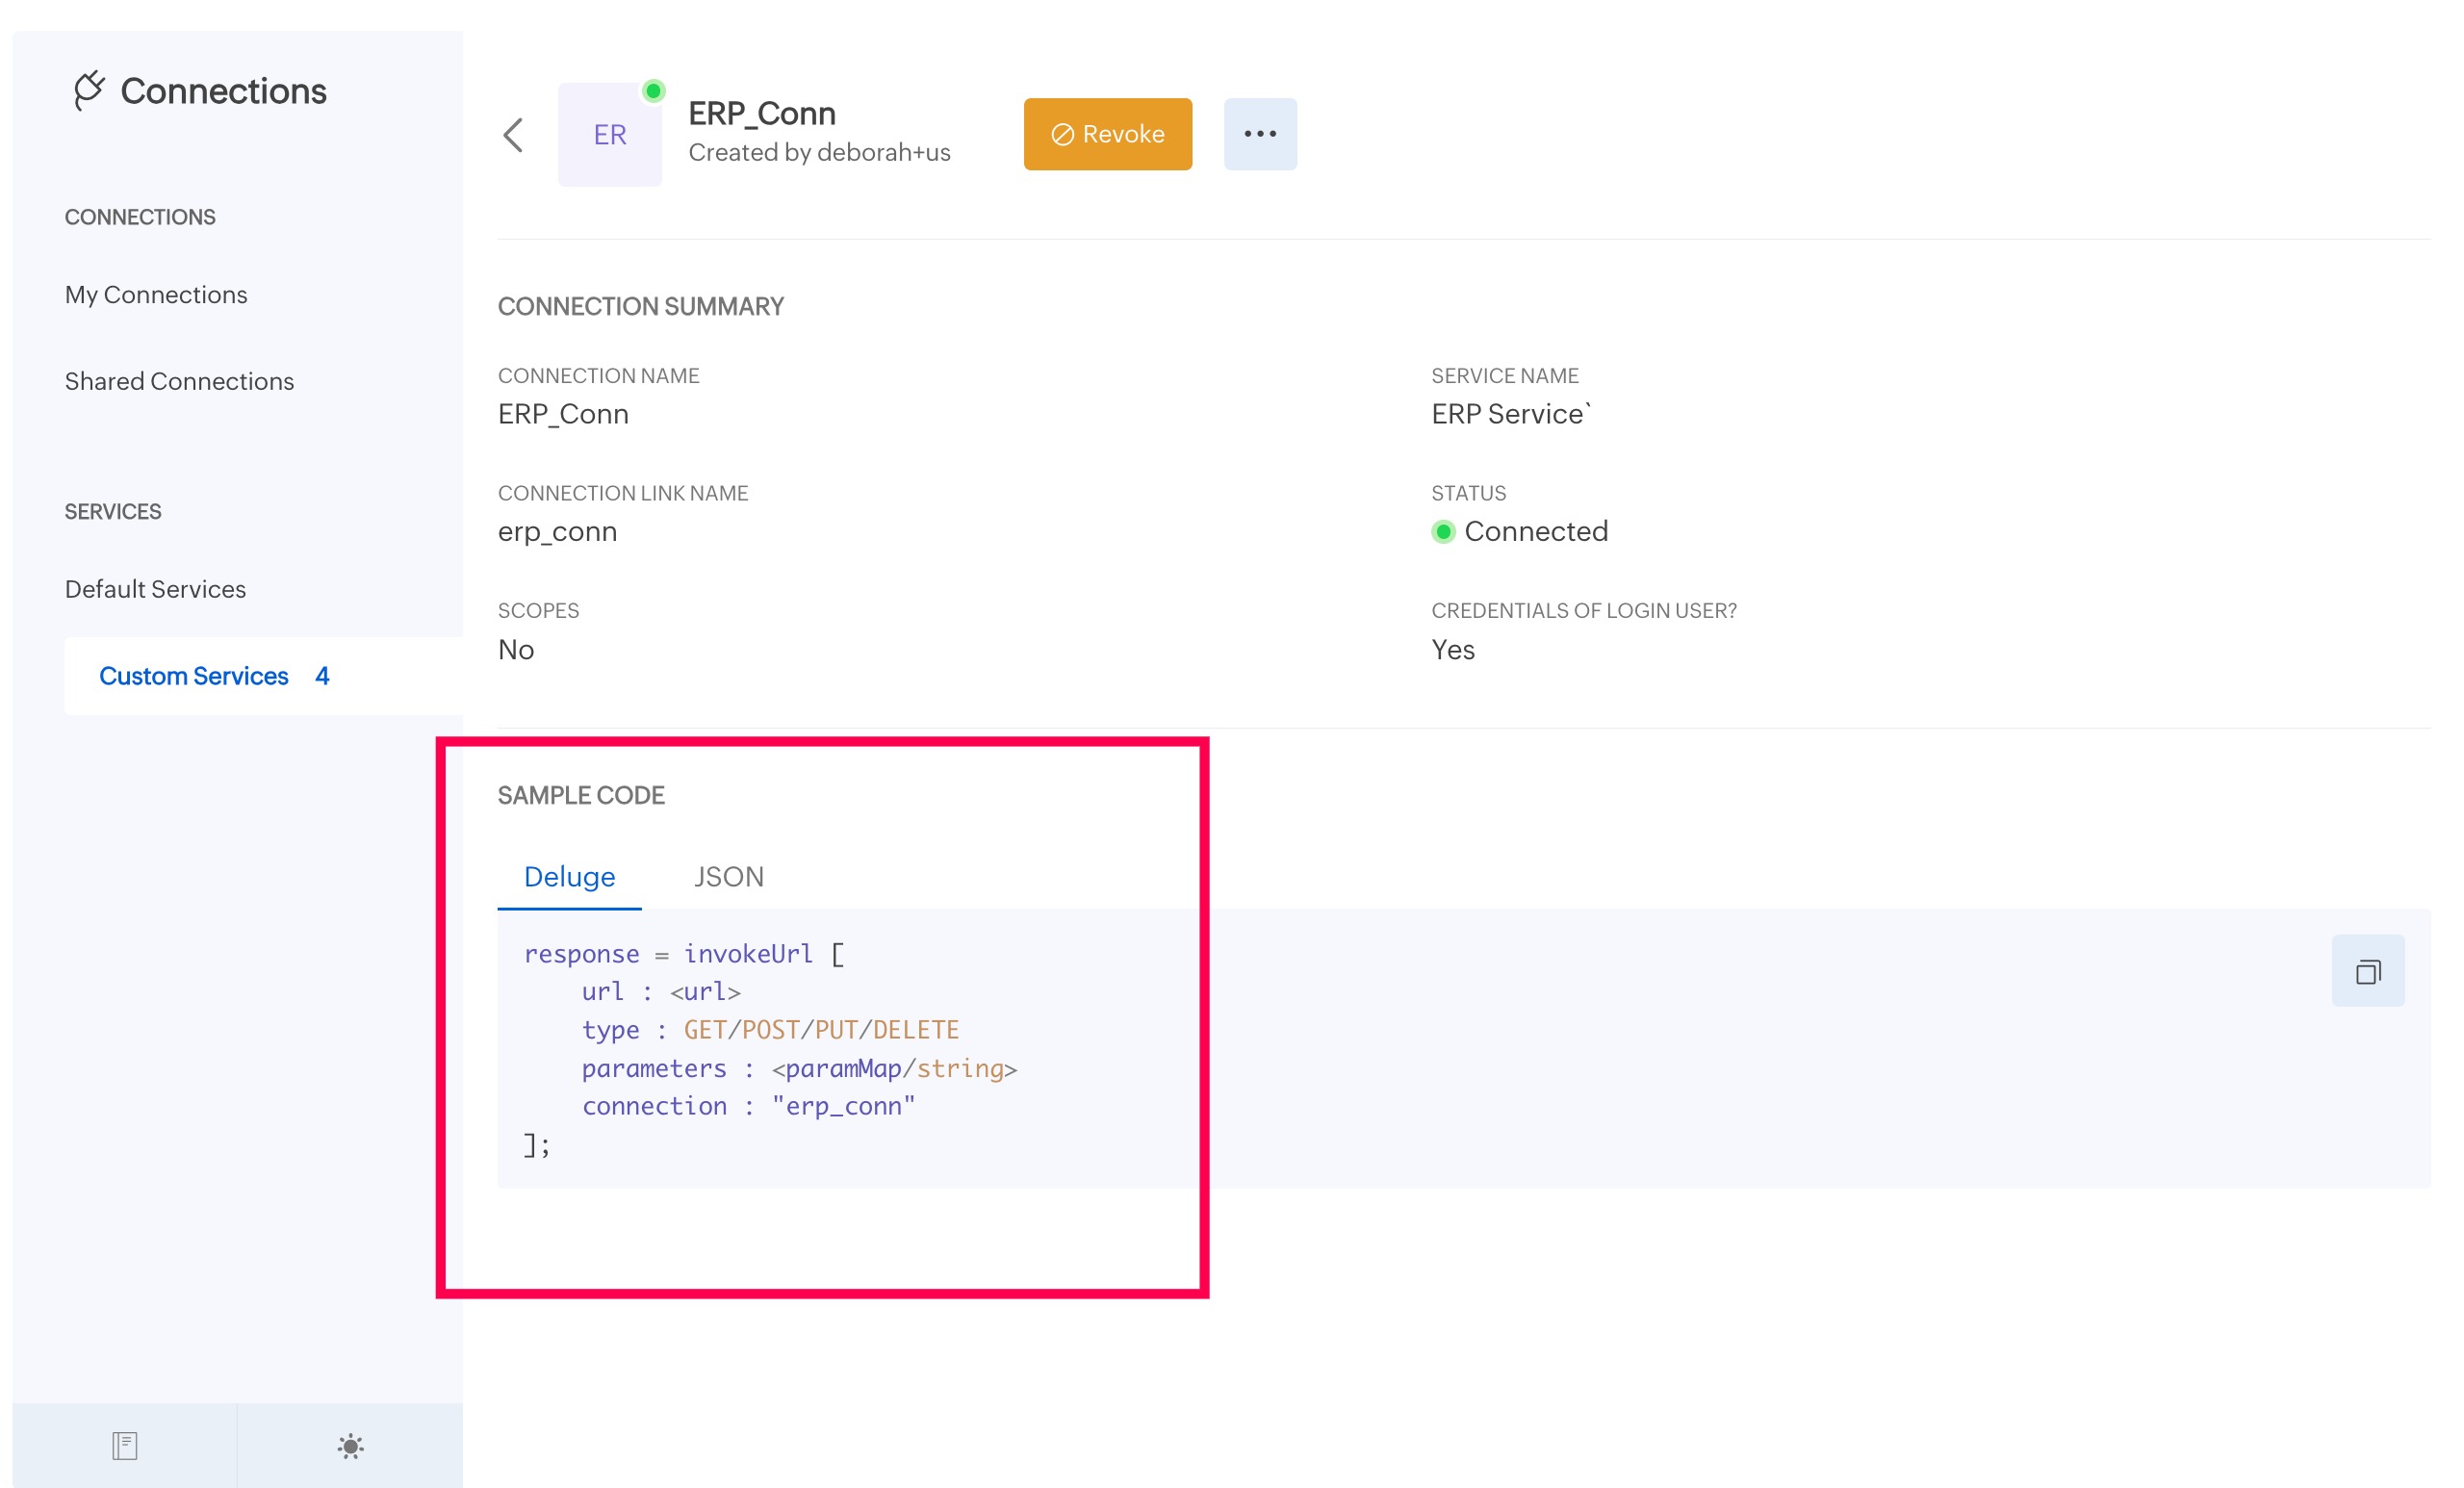Toggle the light theme sun icon
The height and width of the screenshot is (1488, 2464).
point(350,1445)
